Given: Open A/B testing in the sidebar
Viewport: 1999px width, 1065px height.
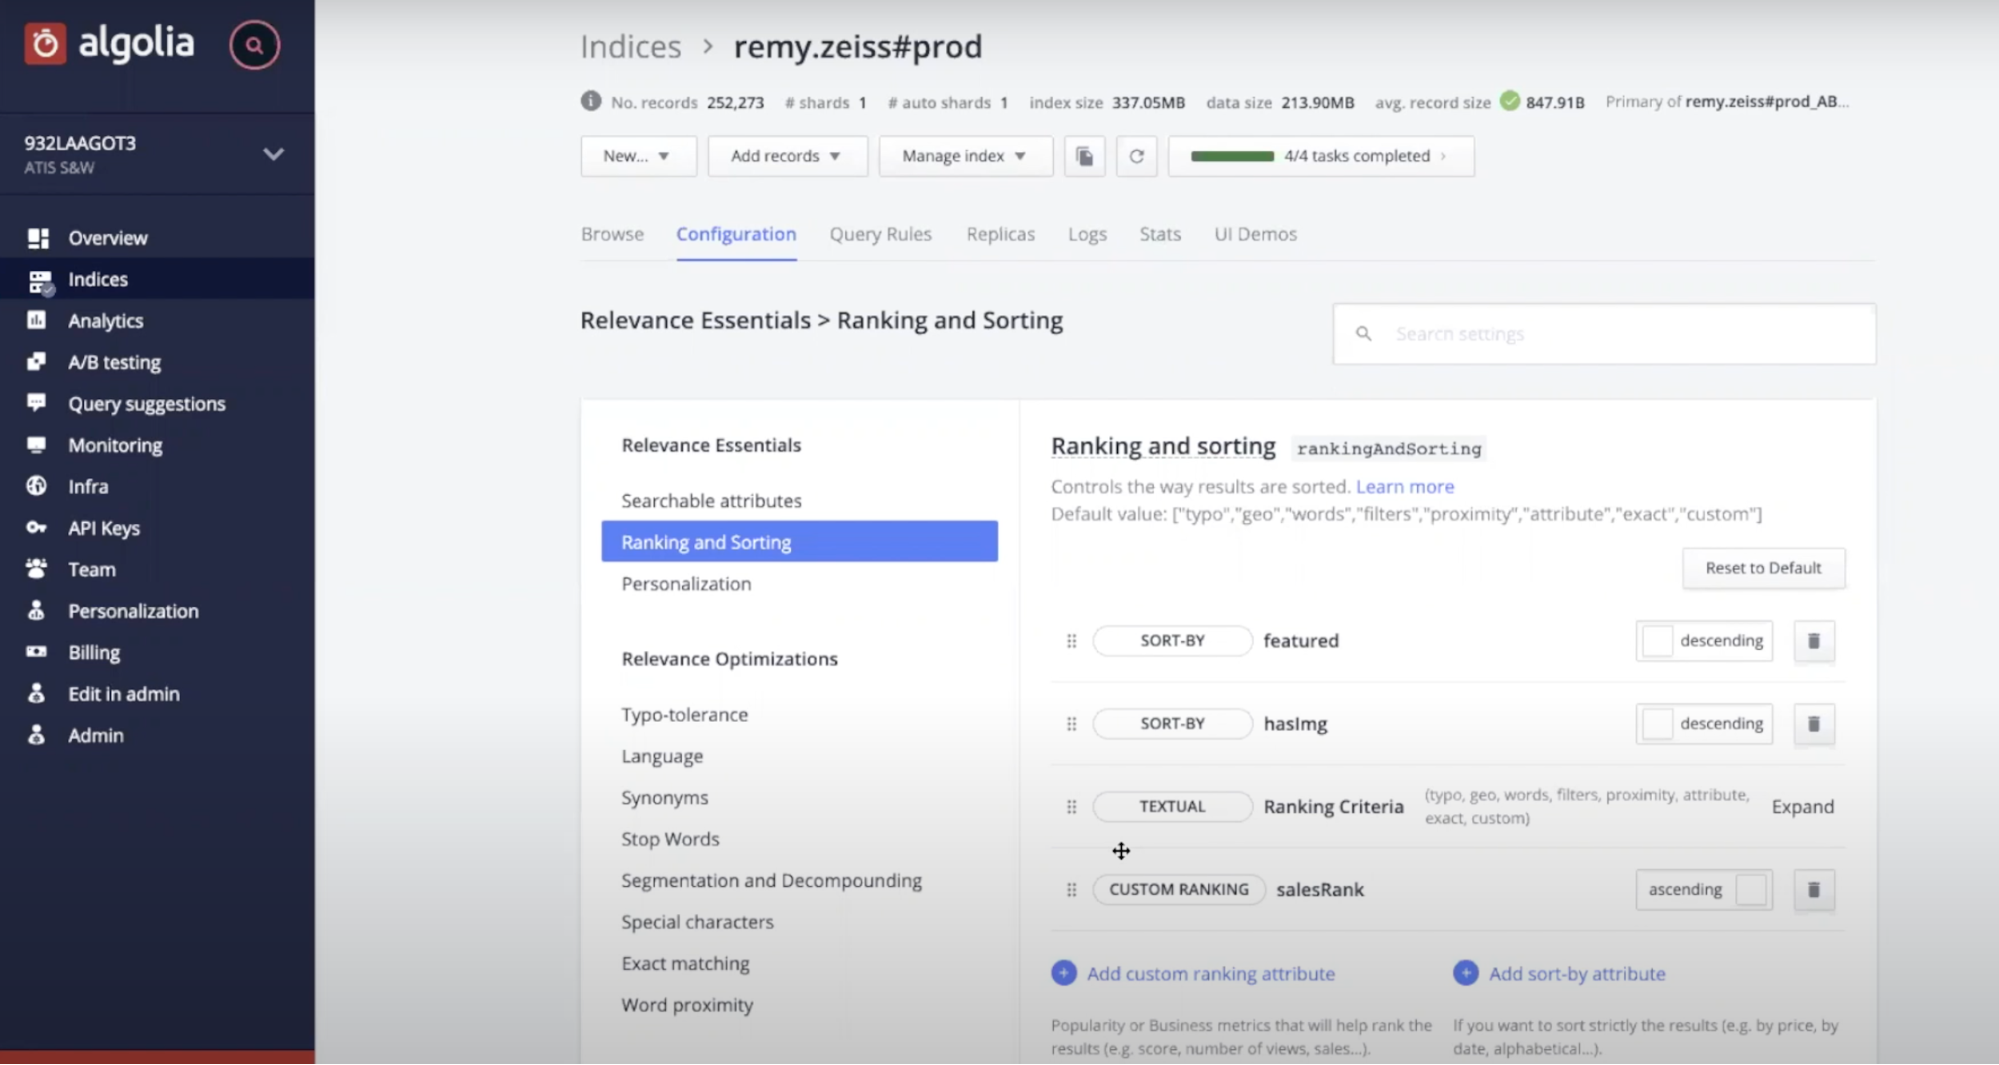Looking at the screenshot, I should pyautogui.click(x=114, y=362).
